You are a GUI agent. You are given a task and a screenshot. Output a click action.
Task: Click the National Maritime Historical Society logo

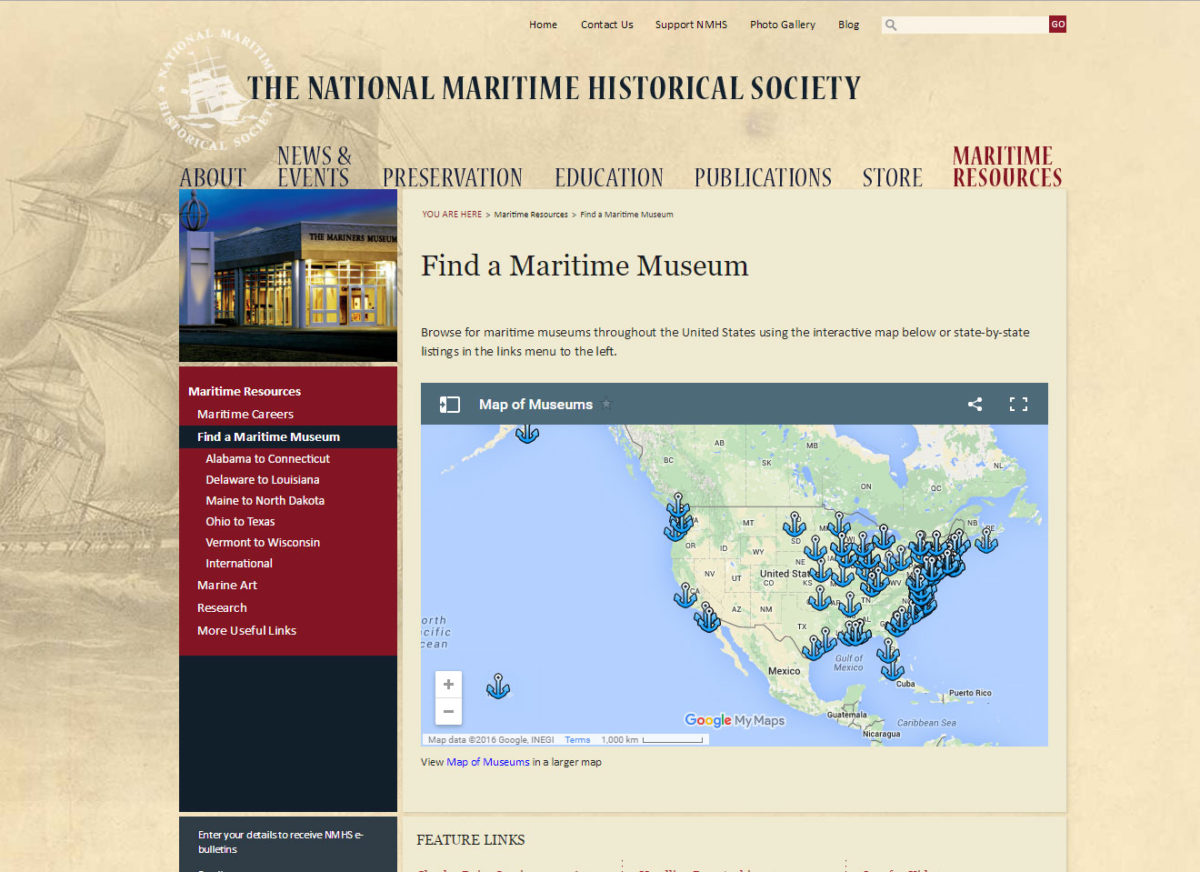(x=206, y=88)
